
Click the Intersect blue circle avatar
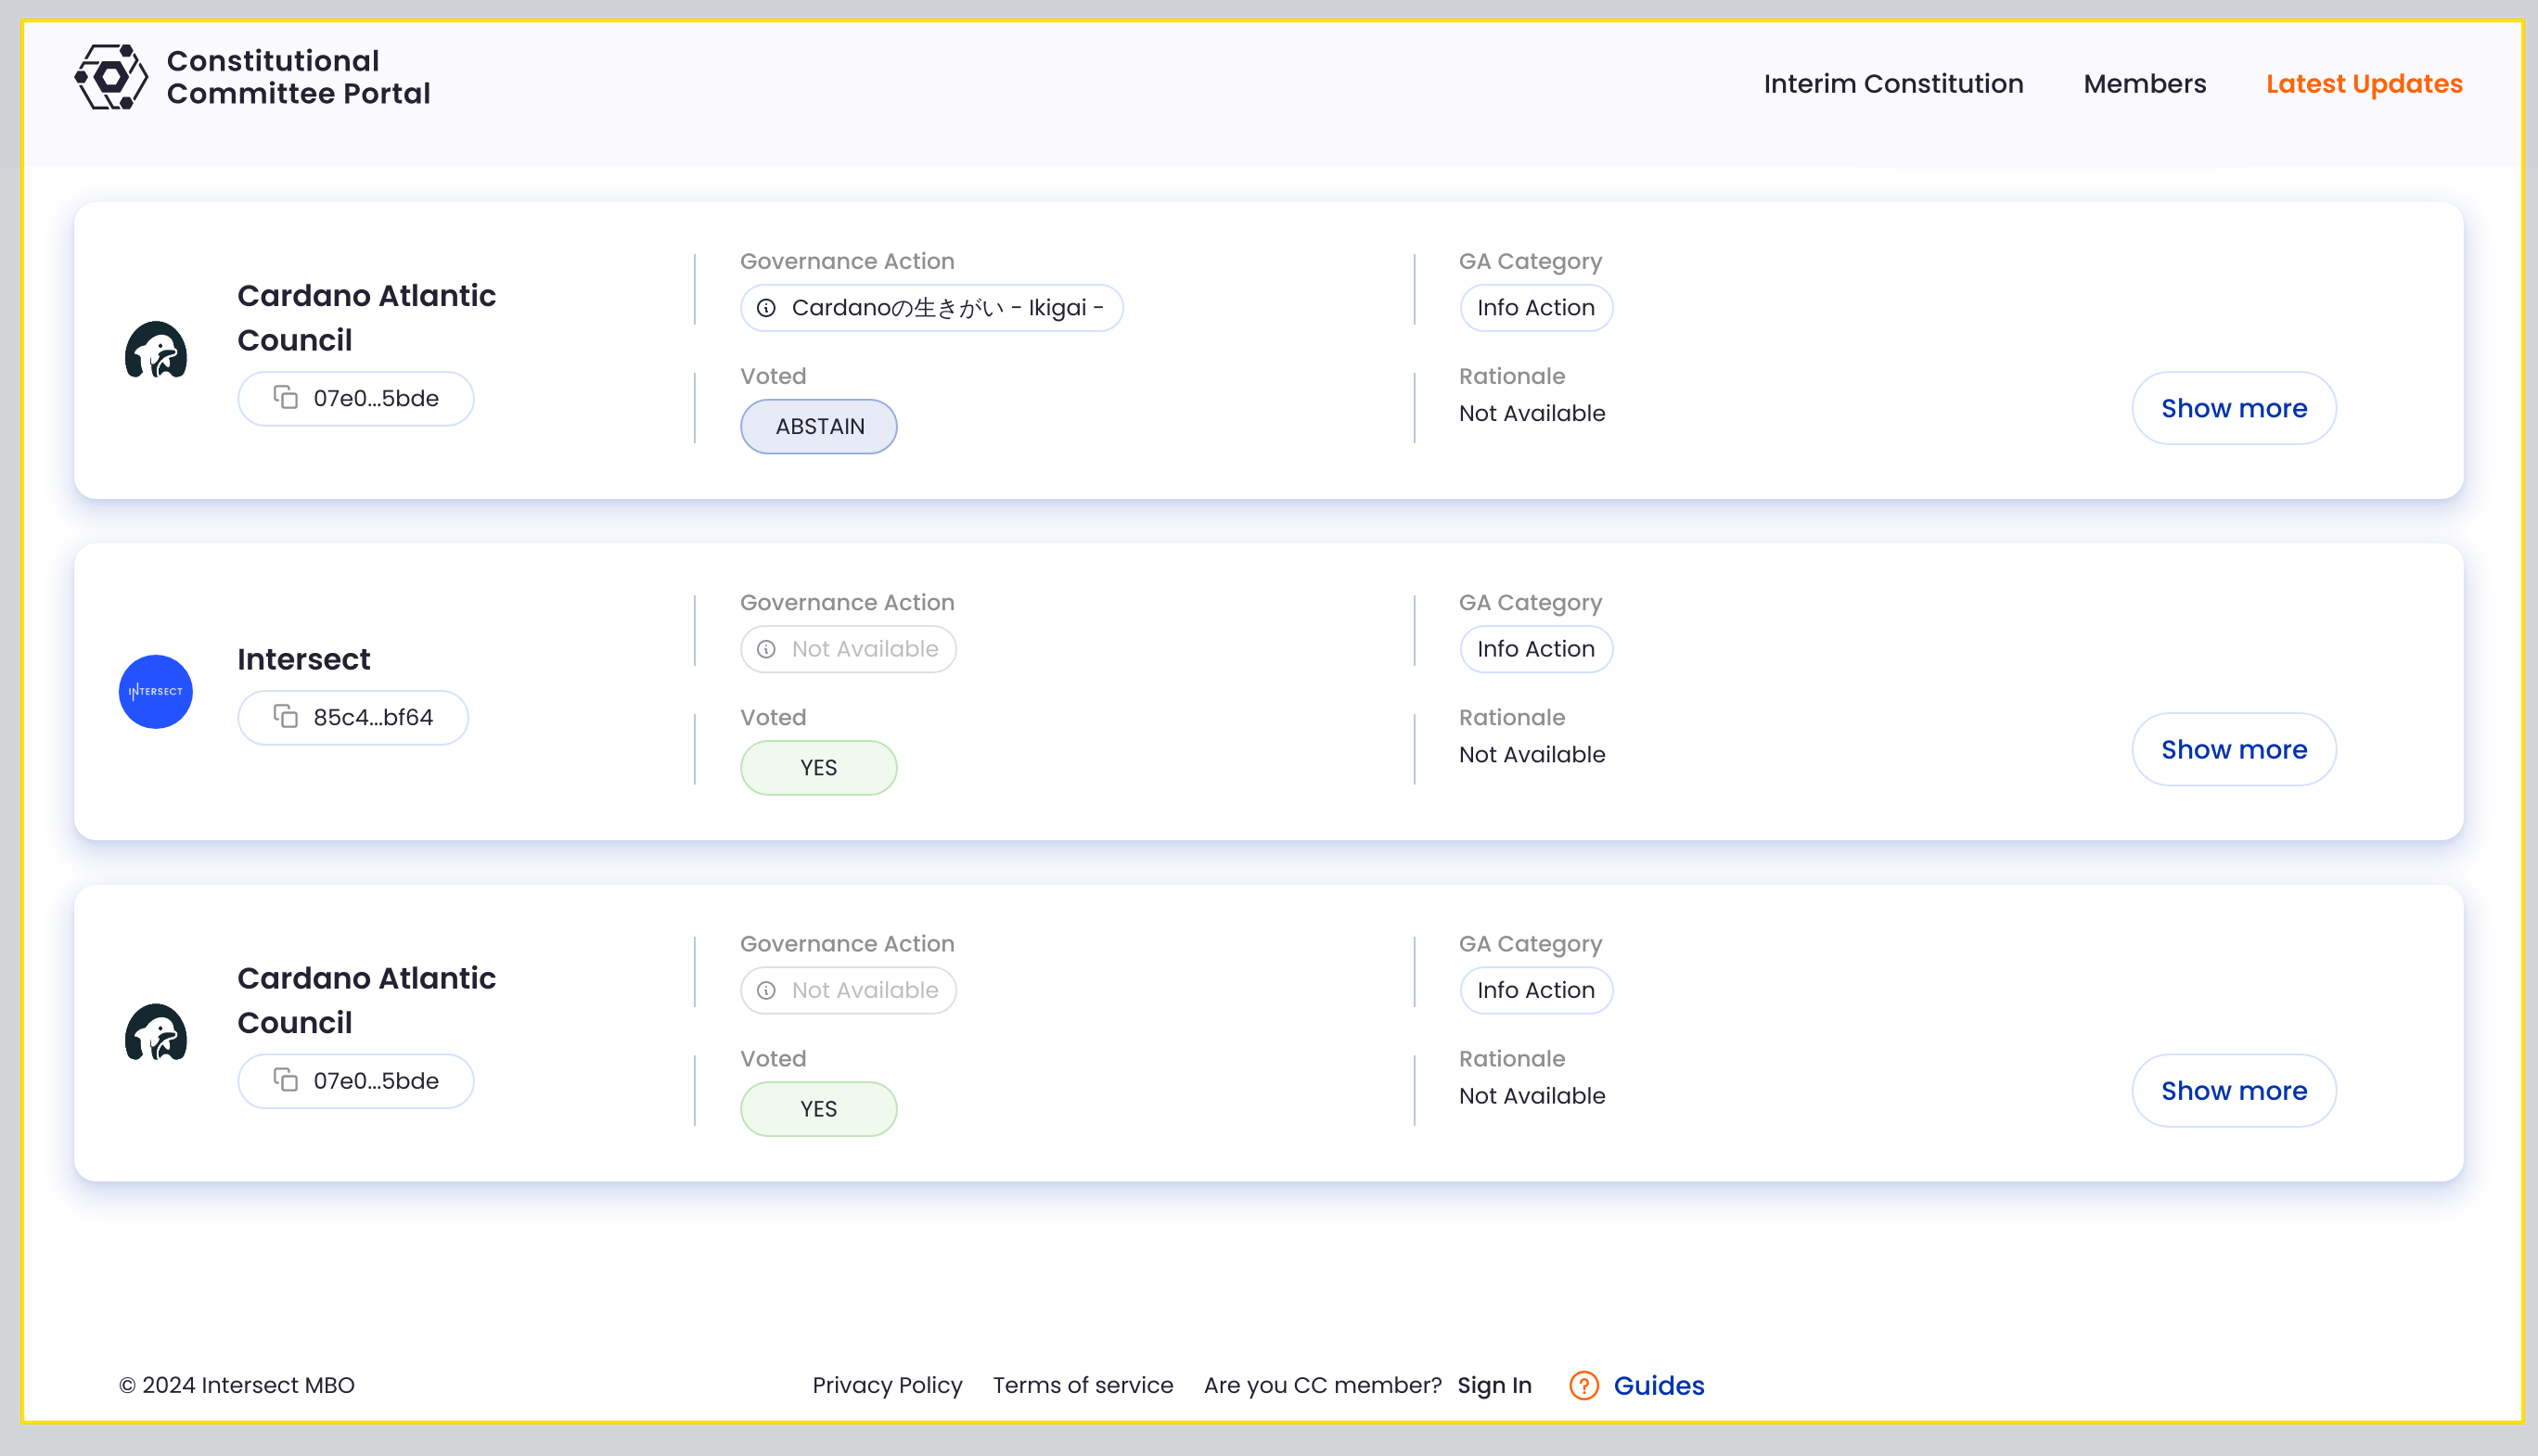point(155,692)
